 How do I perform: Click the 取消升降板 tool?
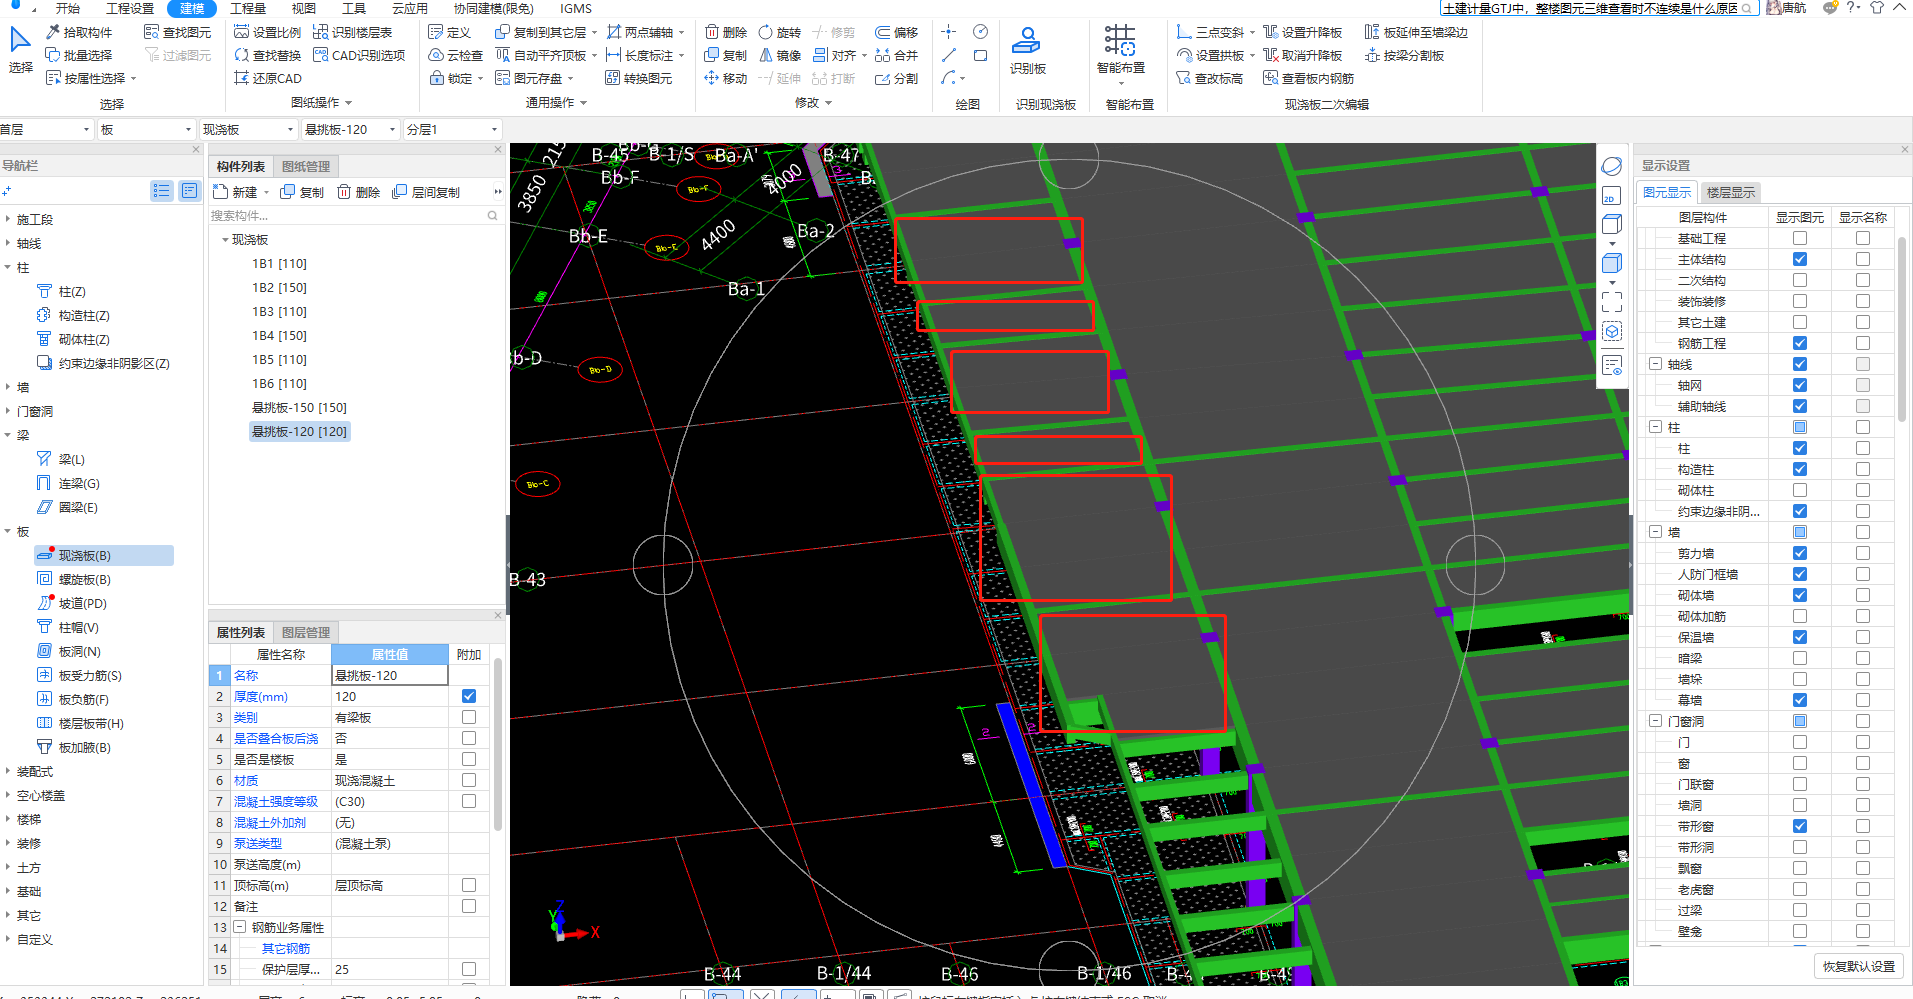pyautogui.click(x=1302, y=55)
